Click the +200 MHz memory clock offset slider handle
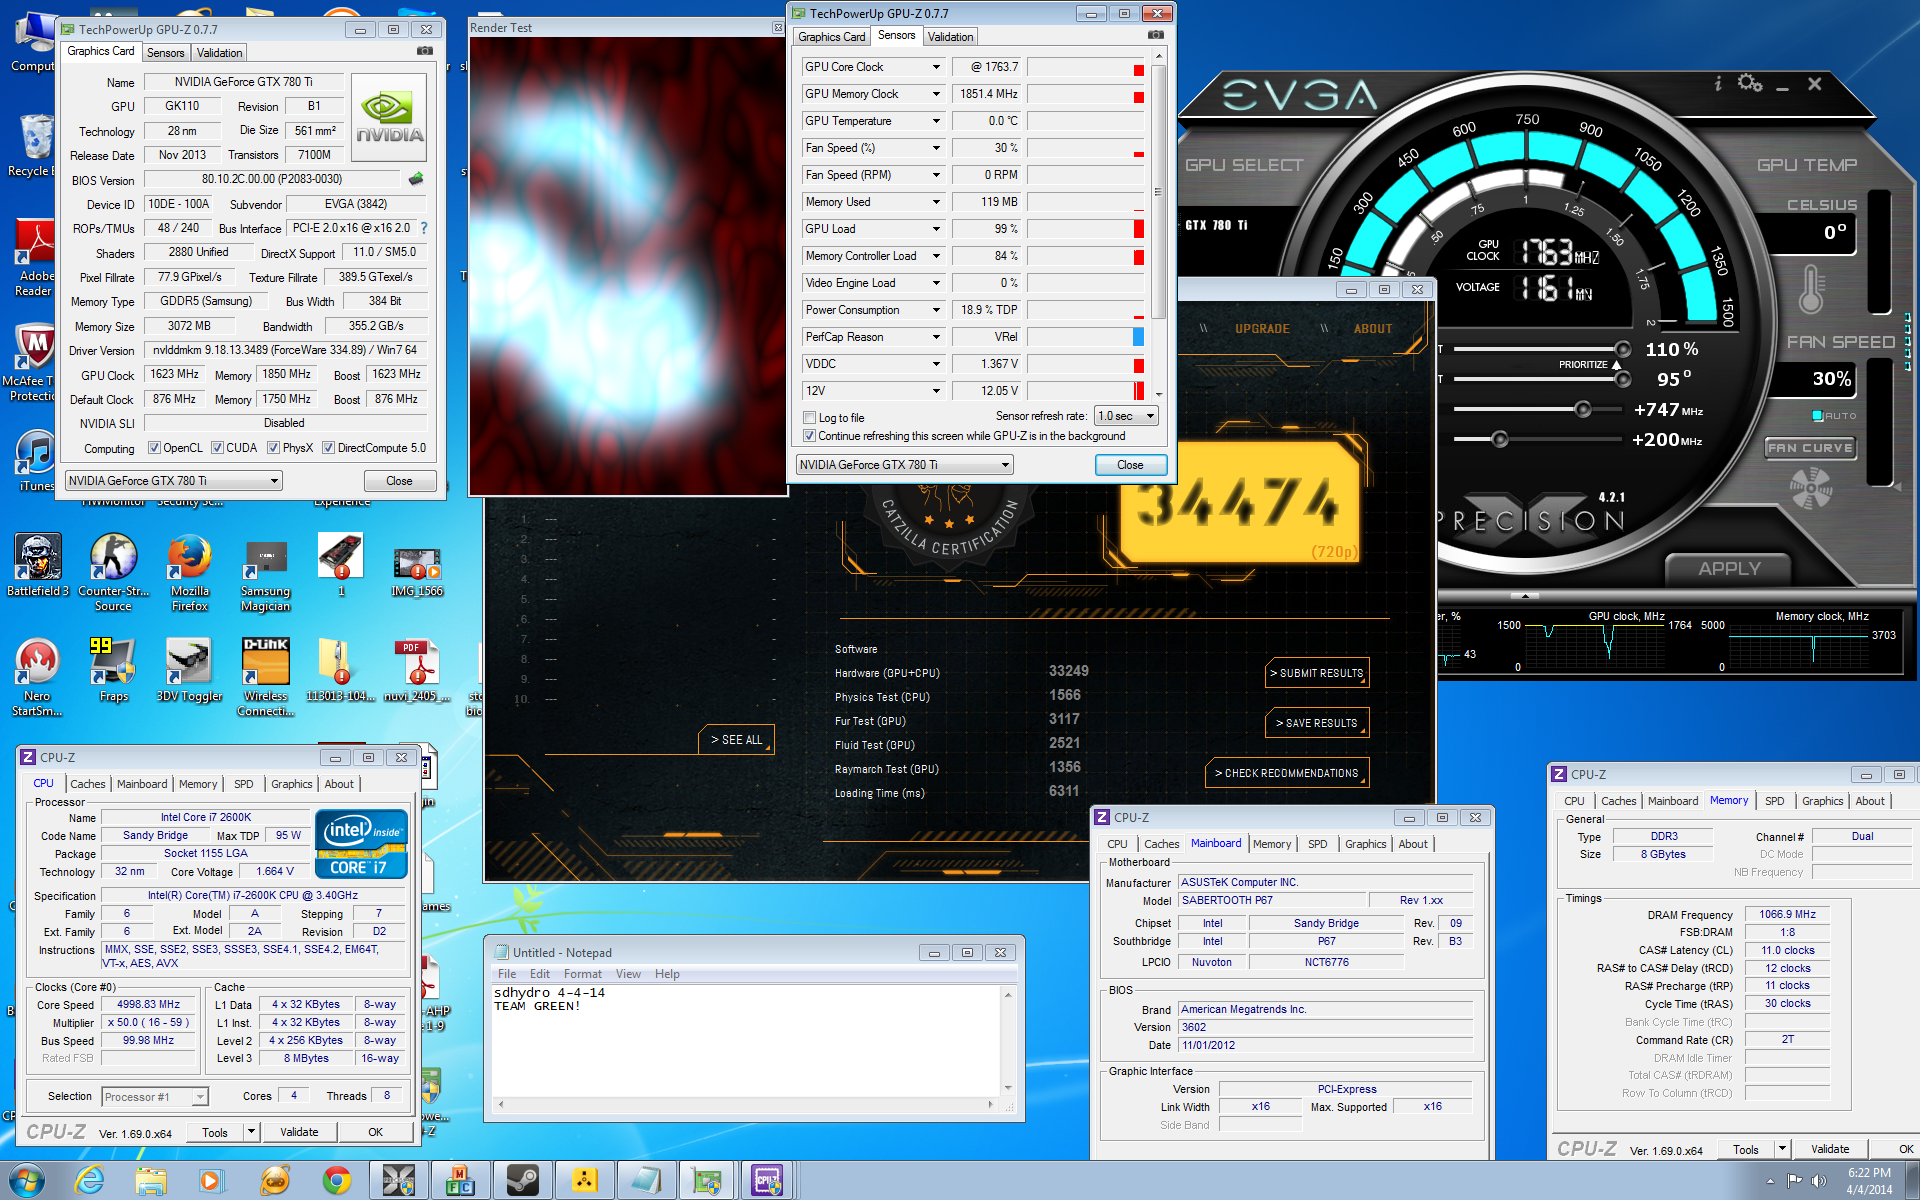1920x1200 pixels. 1500,439
